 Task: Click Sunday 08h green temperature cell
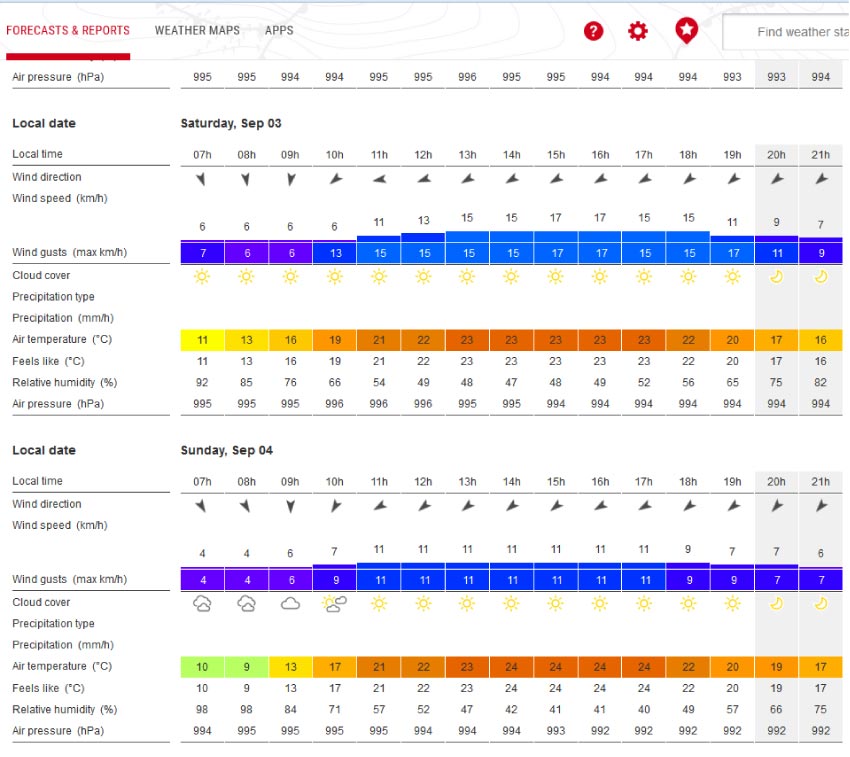tap(246, 667)
